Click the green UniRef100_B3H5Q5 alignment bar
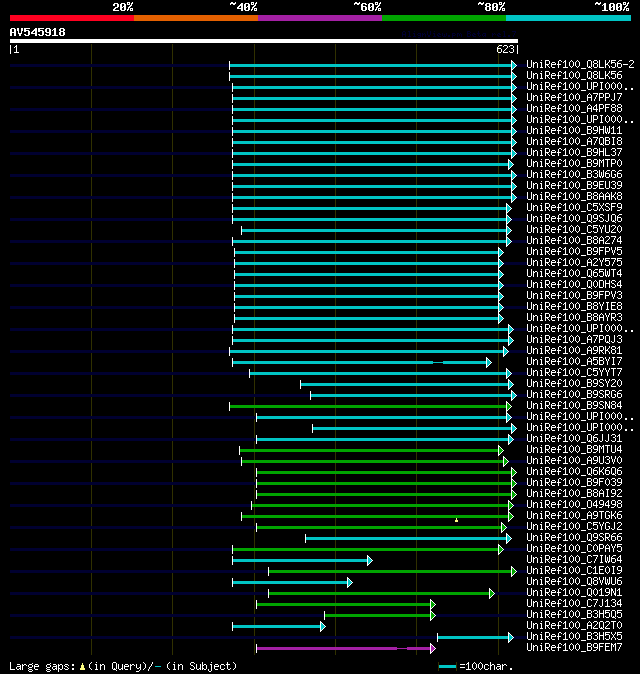Image resolution: width=640 pixels, height=674 pixels. click(378, 616)
